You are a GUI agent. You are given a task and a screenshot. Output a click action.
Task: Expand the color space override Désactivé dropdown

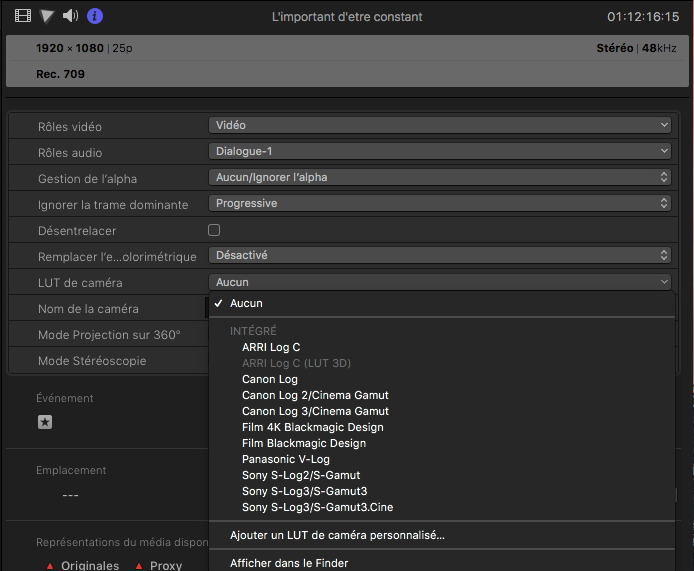[x=439, y=255]
